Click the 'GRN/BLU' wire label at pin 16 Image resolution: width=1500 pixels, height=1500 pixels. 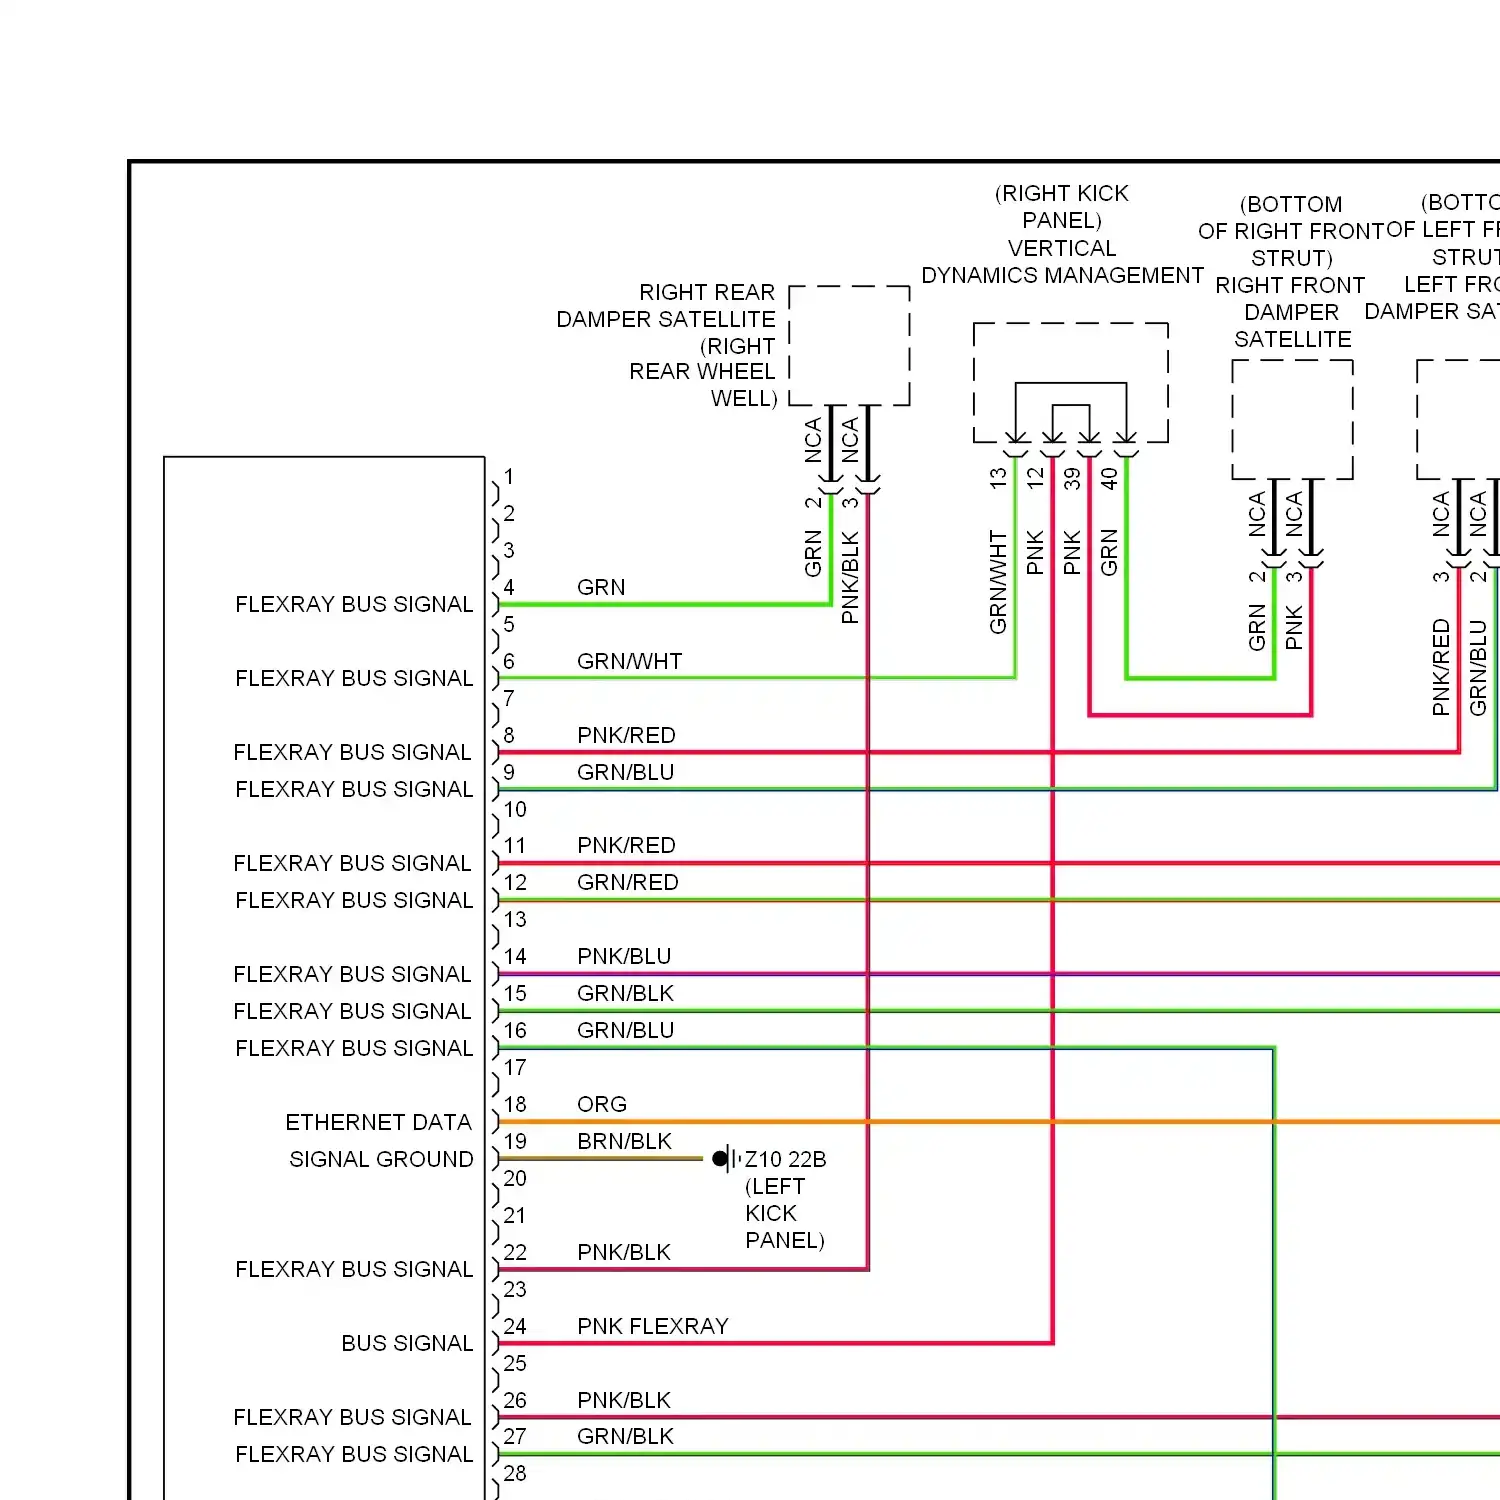tap(625, 1030)
